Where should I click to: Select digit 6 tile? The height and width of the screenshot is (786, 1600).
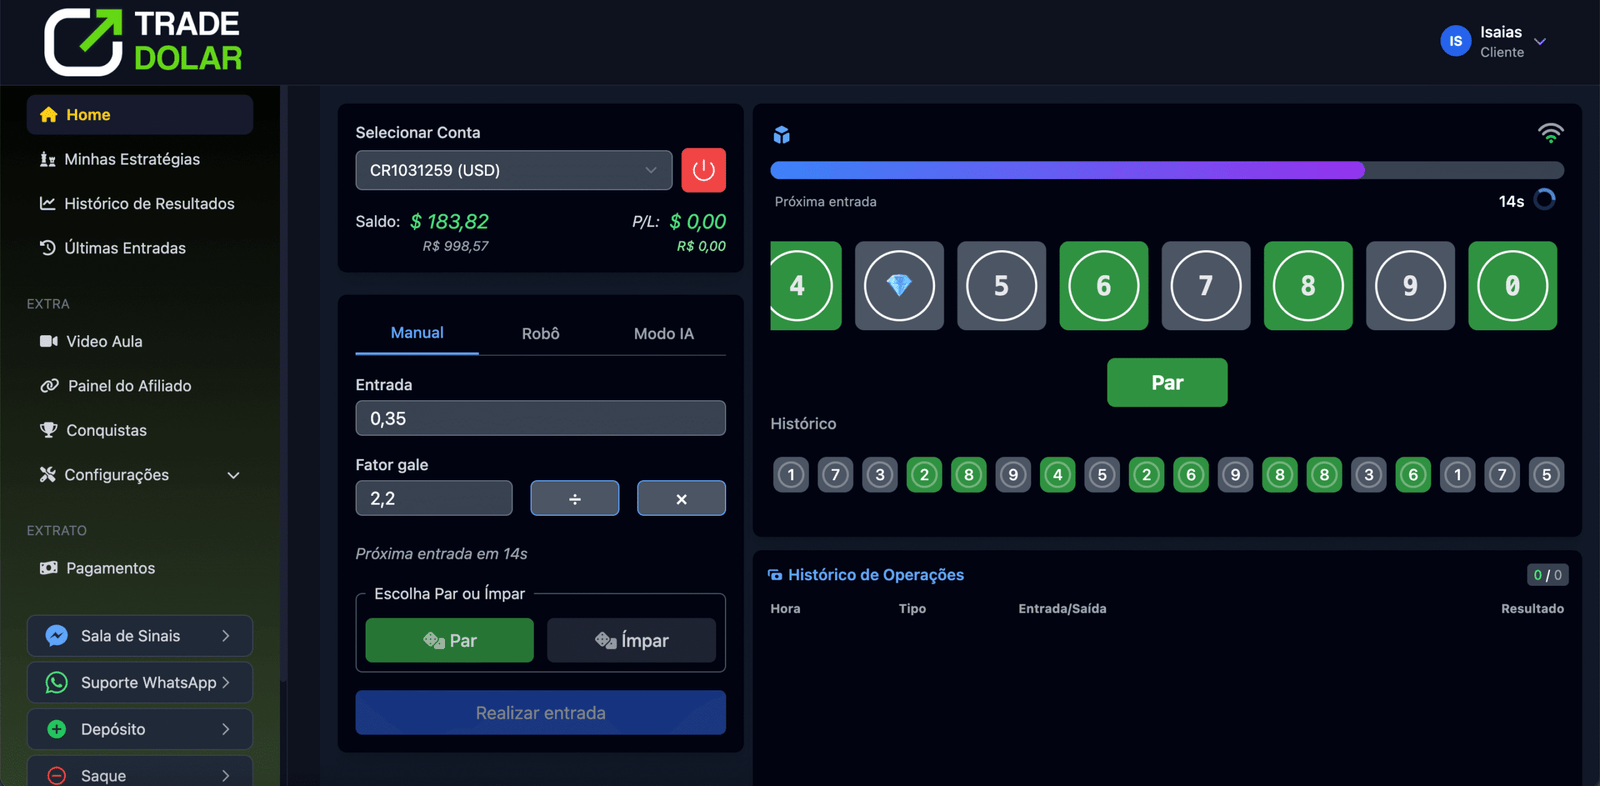(x=1103, y=286)
